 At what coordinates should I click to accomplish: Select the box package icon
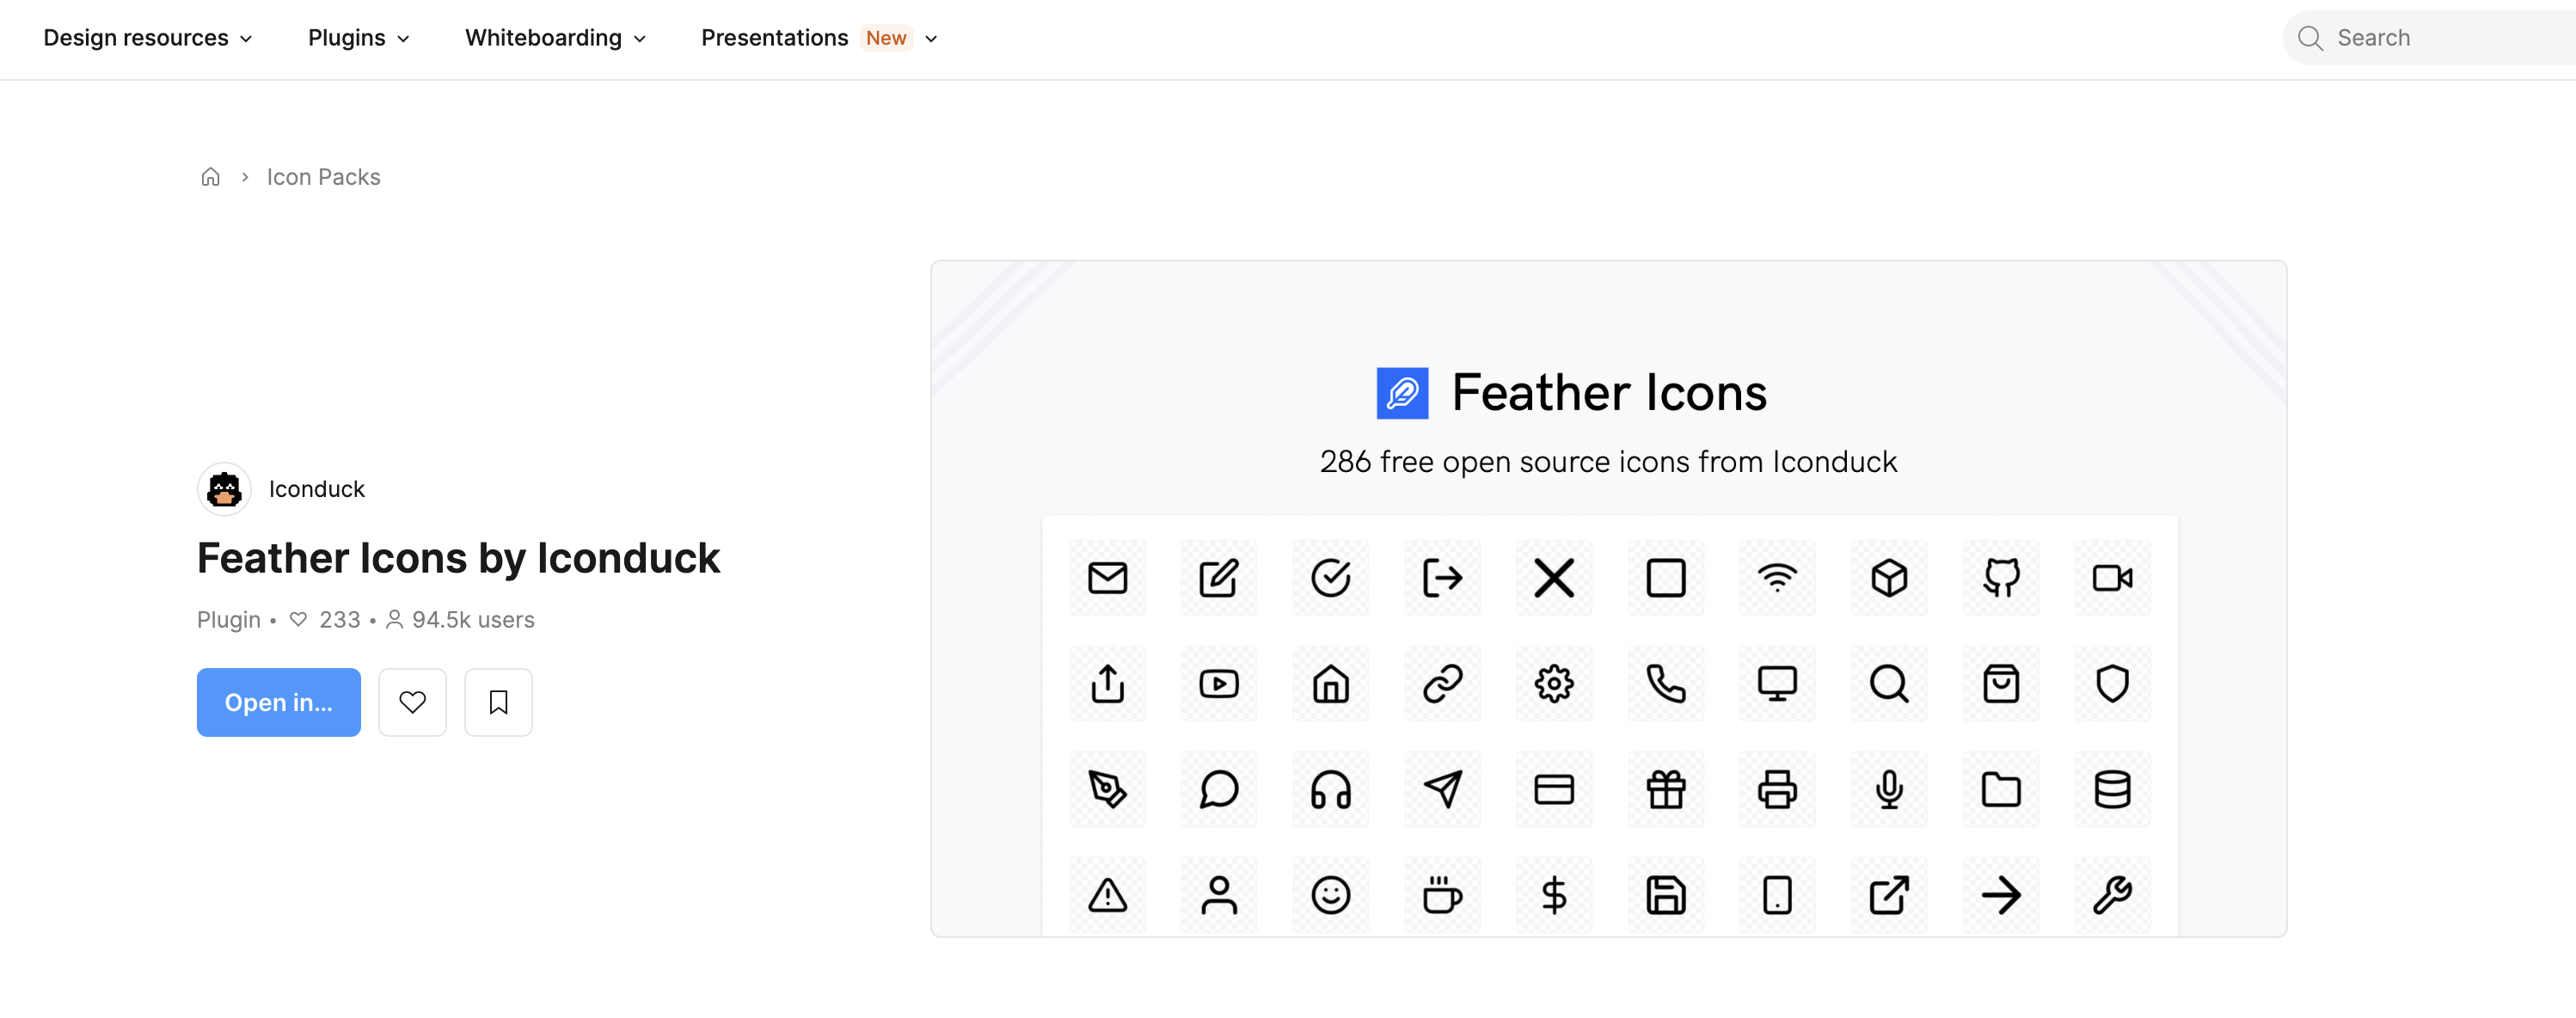click(1889, 578)
